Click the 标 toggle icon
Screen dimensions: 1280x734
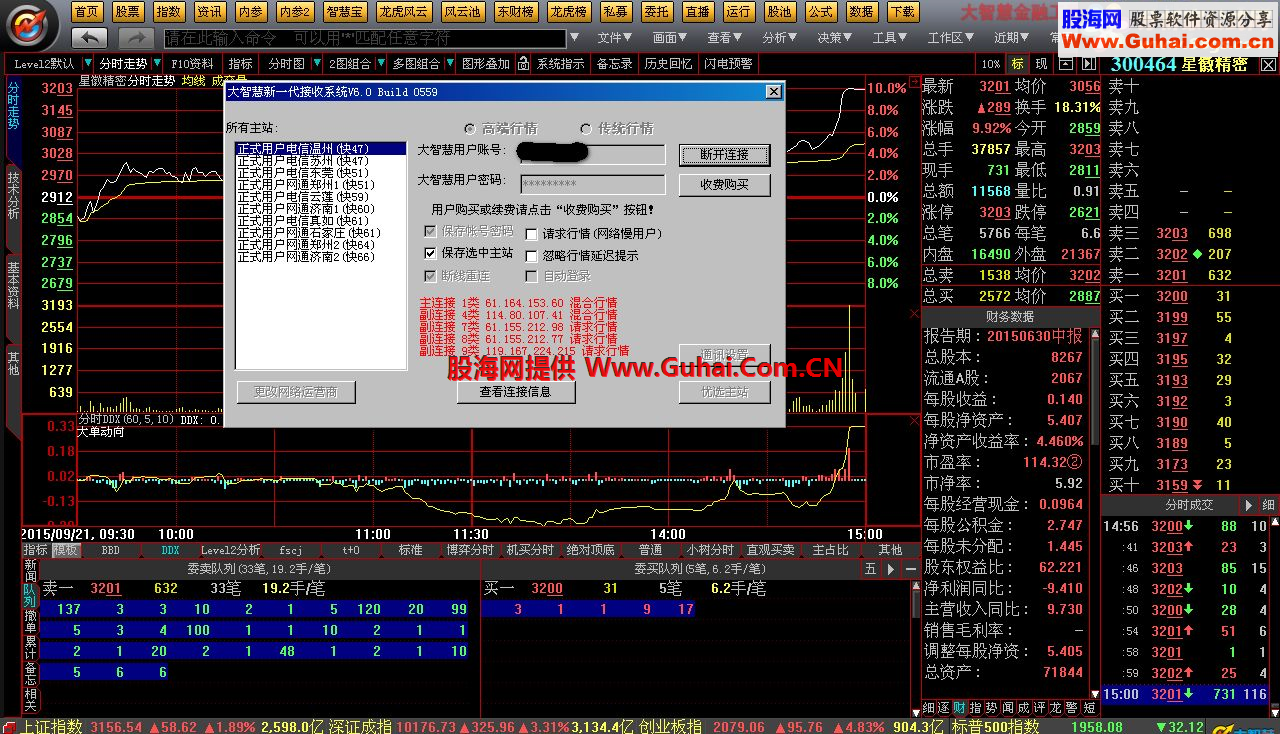pyautogui.click(x=1018, y=63)
